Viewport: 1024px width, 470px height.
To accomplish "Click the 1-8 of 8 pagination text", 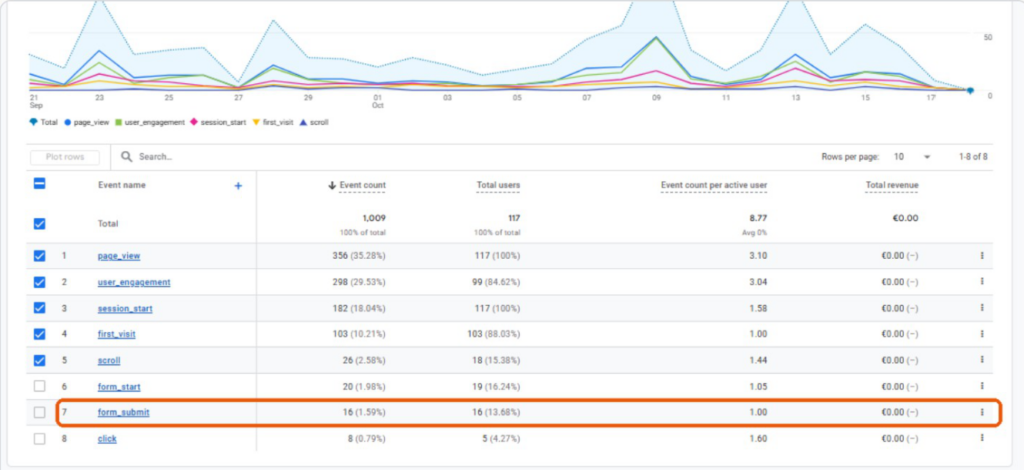I will pyautogui.click(x=973, y=157).
